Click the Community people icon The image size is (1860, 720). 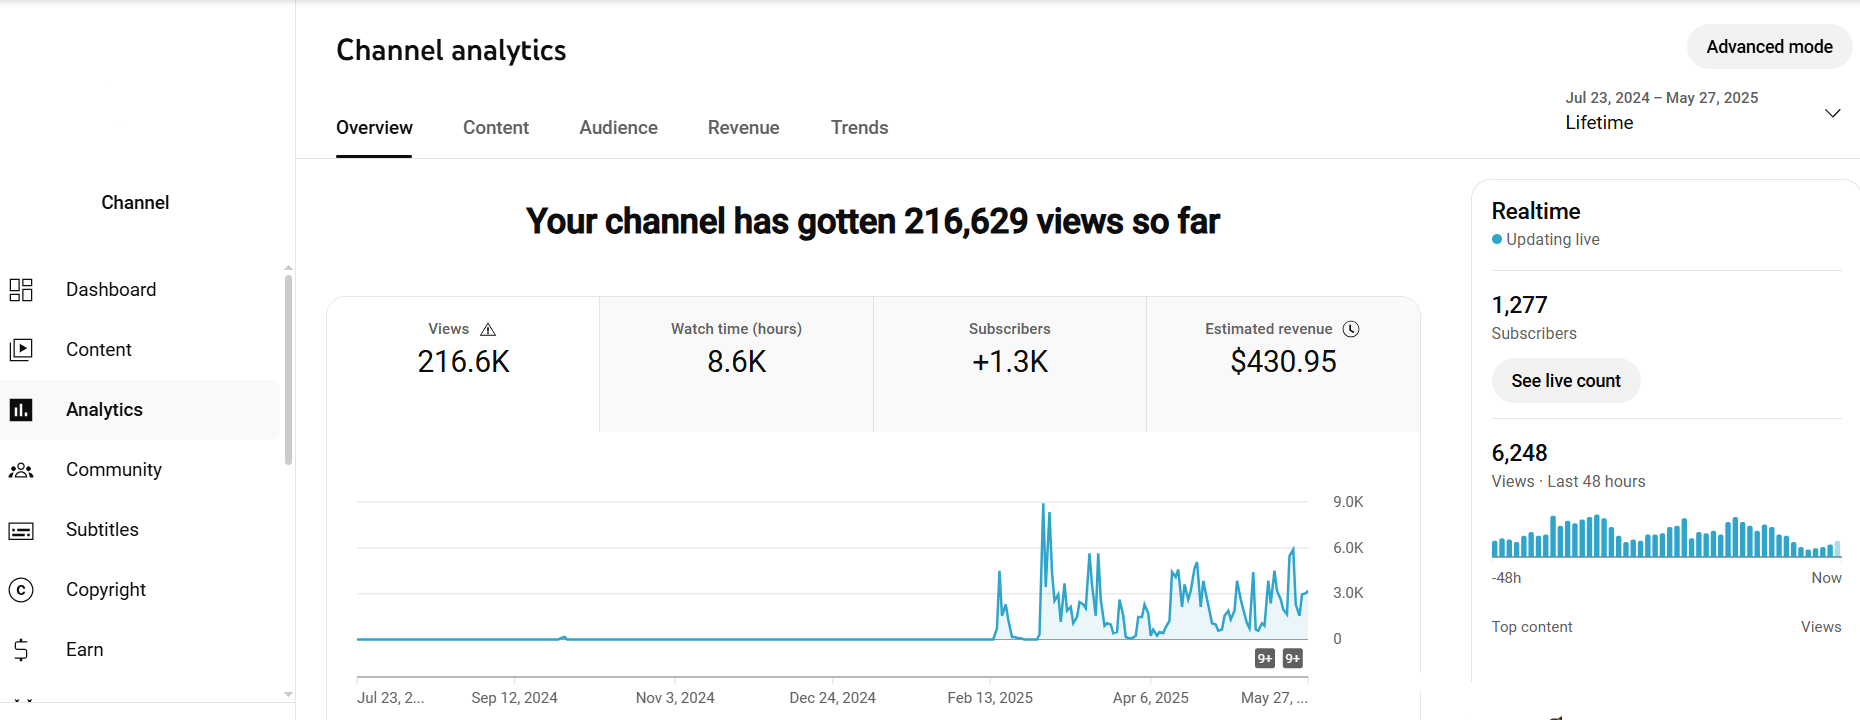(21, 470)
